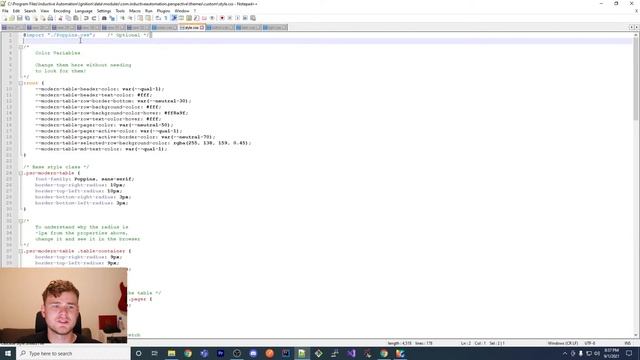640x360 pixels.
Task: Click the Stop macro recording icon
Action: 230,18
